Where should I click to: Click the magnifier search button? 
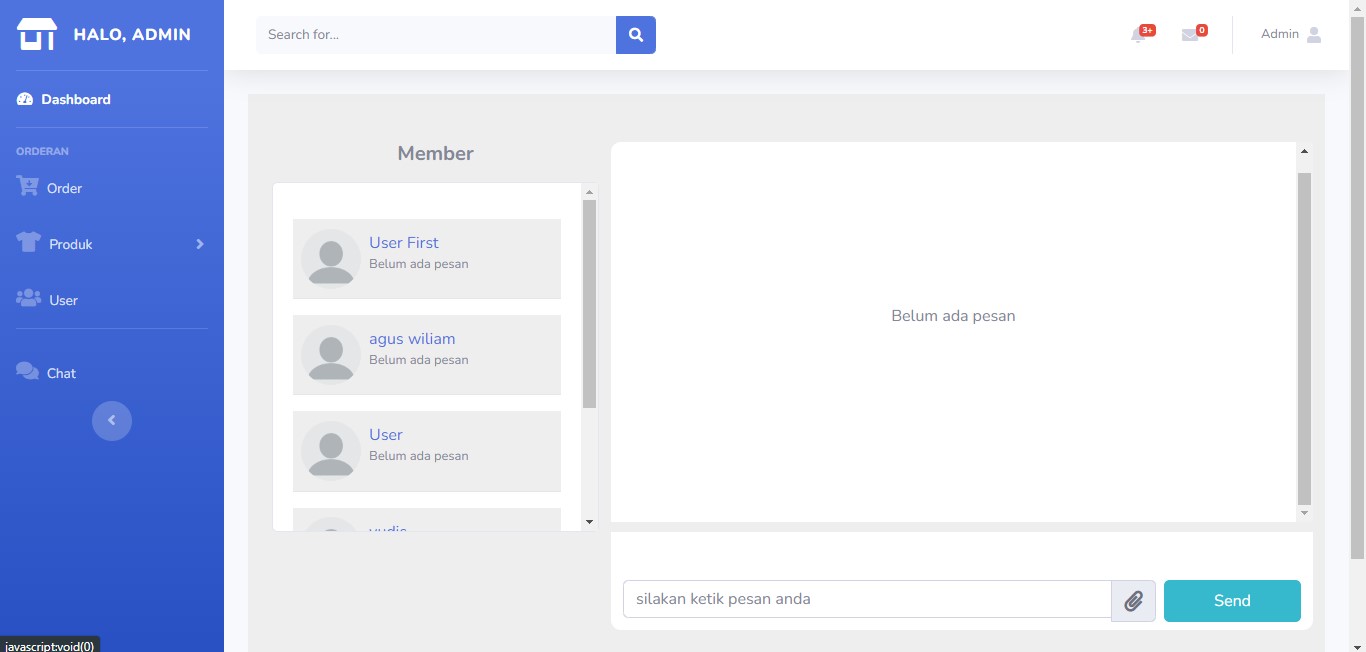636,35
